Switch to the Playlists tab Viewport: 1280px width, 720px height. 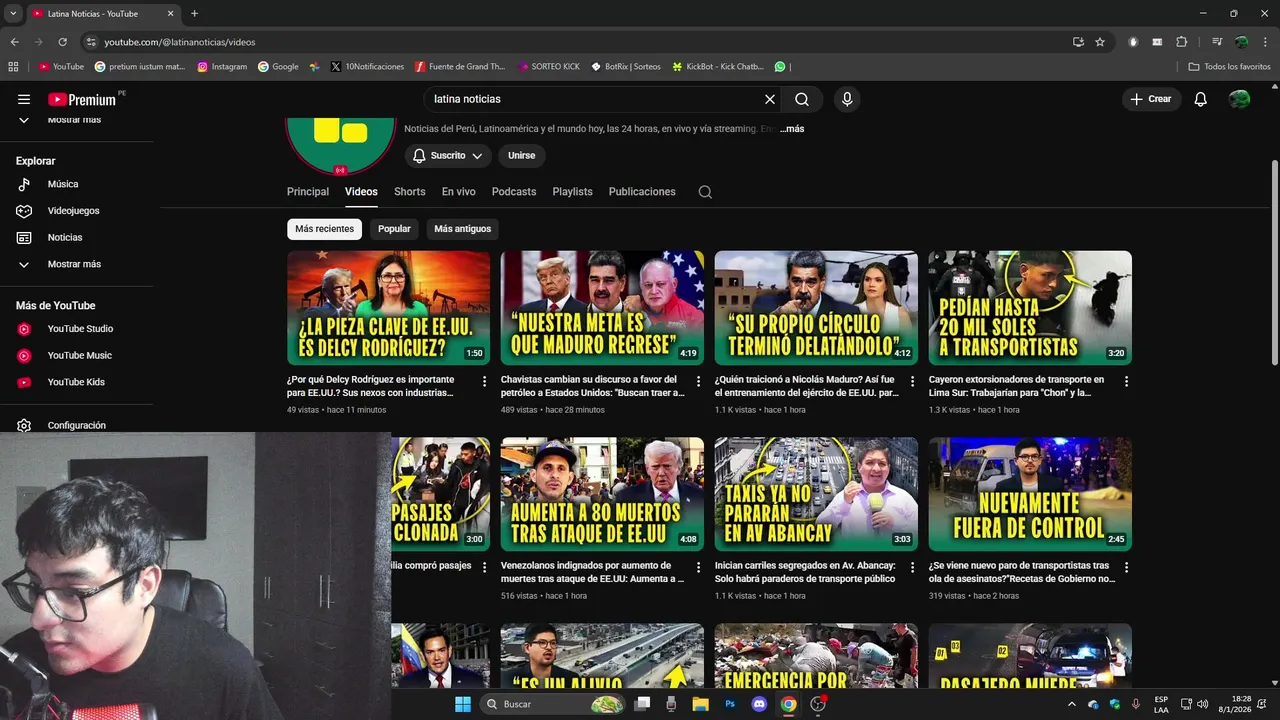coord(573,192)
